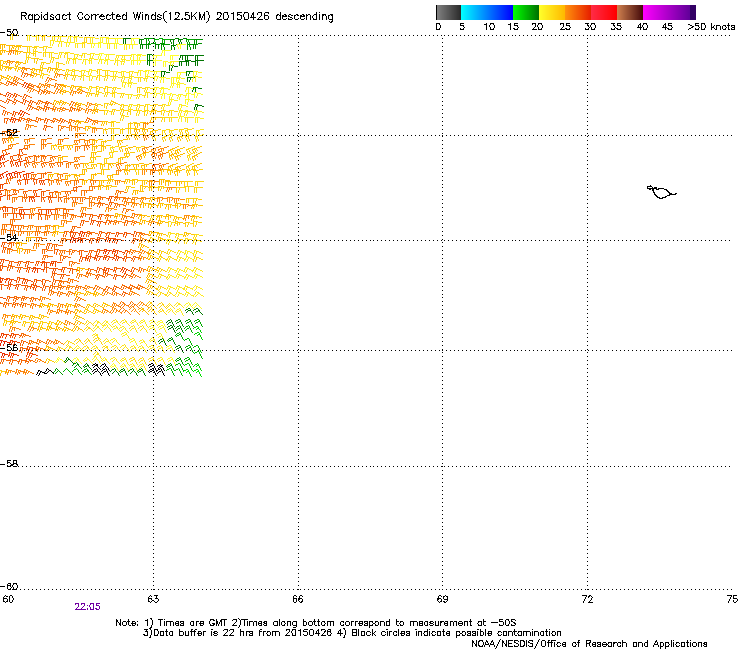Click the longitude label '66'
This screenshot has height=650, width=740.
[x=298, y=599]
